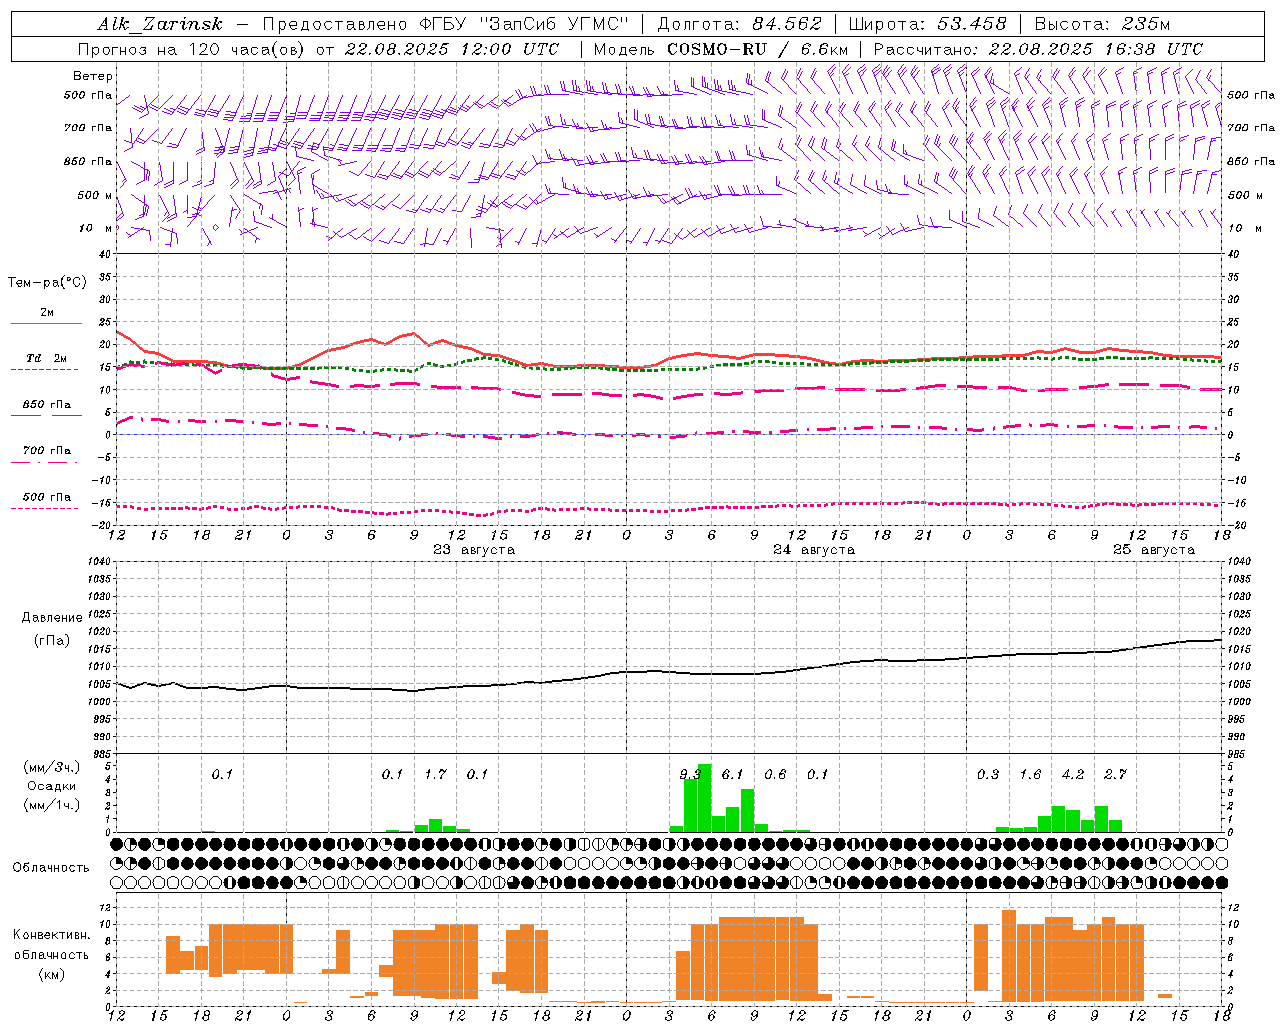Viewport: 1280px width, 1024px height.
Task: Click the 24 августа date label
Action: 814,550
